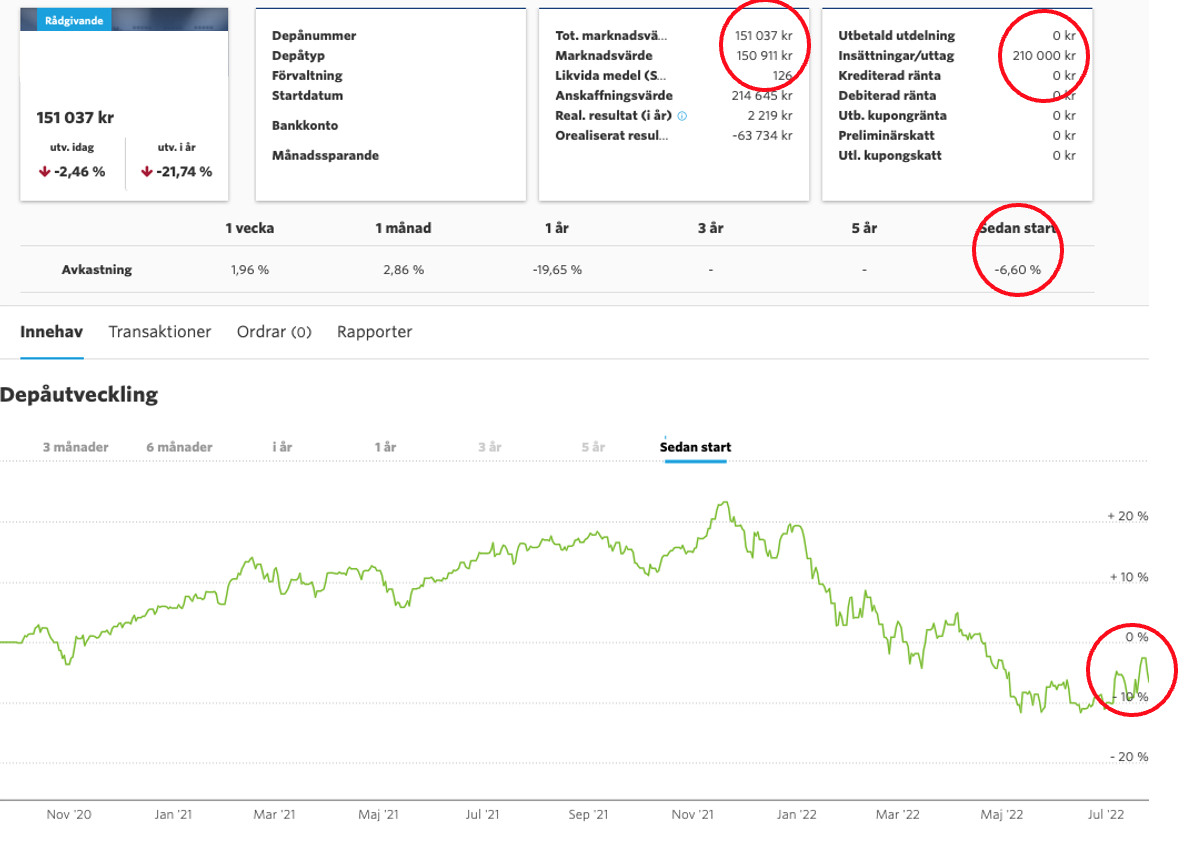Viewport: 1182px width, 844px height.
Task: Select the 'i år' chart period
Action: (282, 447)
